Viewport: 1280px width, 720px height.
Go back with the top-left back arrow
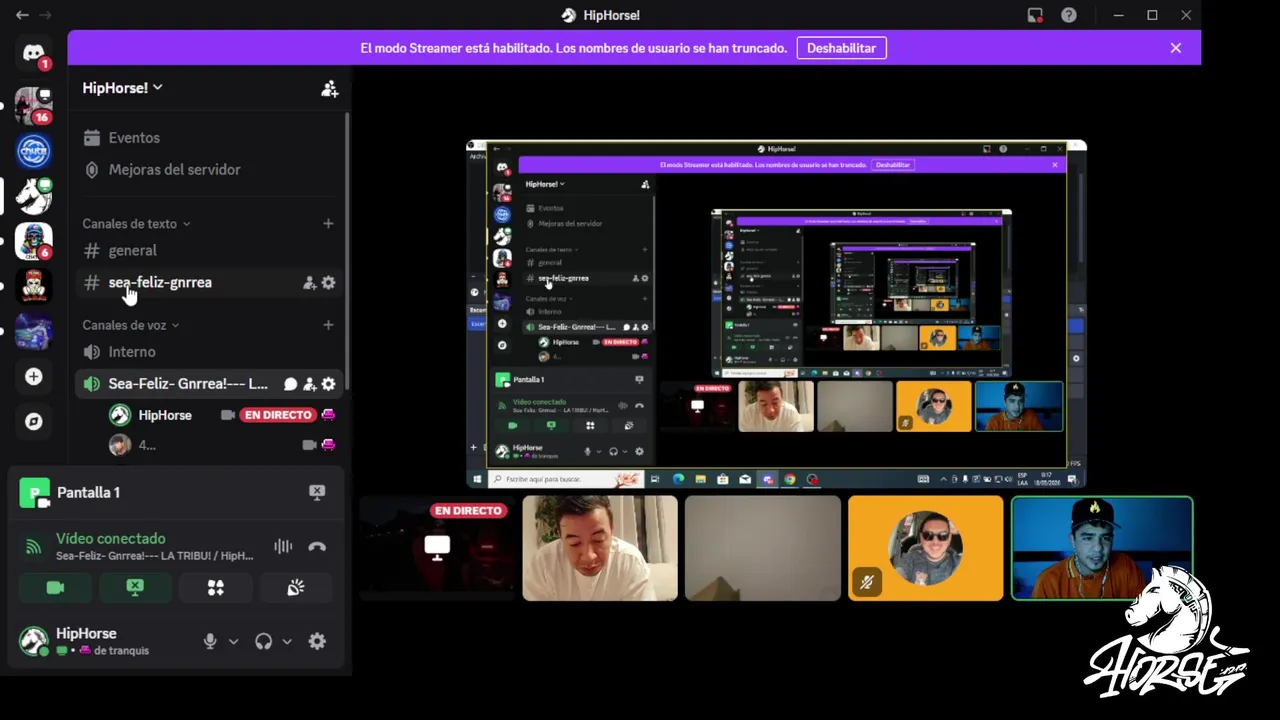coord(22,15)
